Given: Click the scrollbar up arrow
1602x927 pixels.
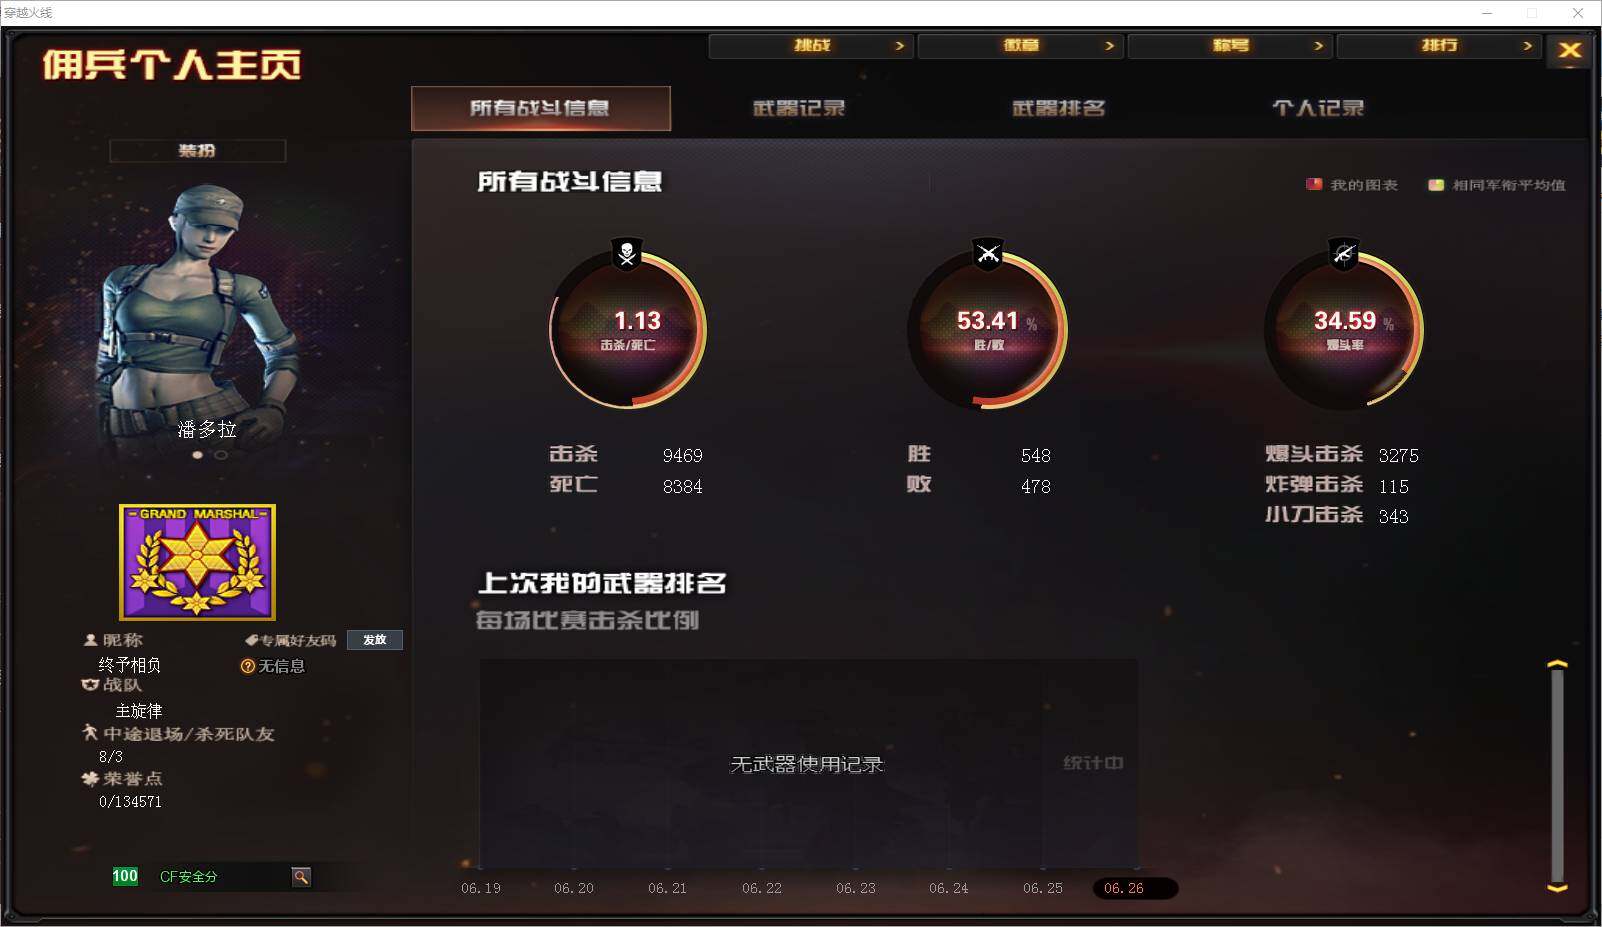Looking at the screenshot, I should 1557,664.
